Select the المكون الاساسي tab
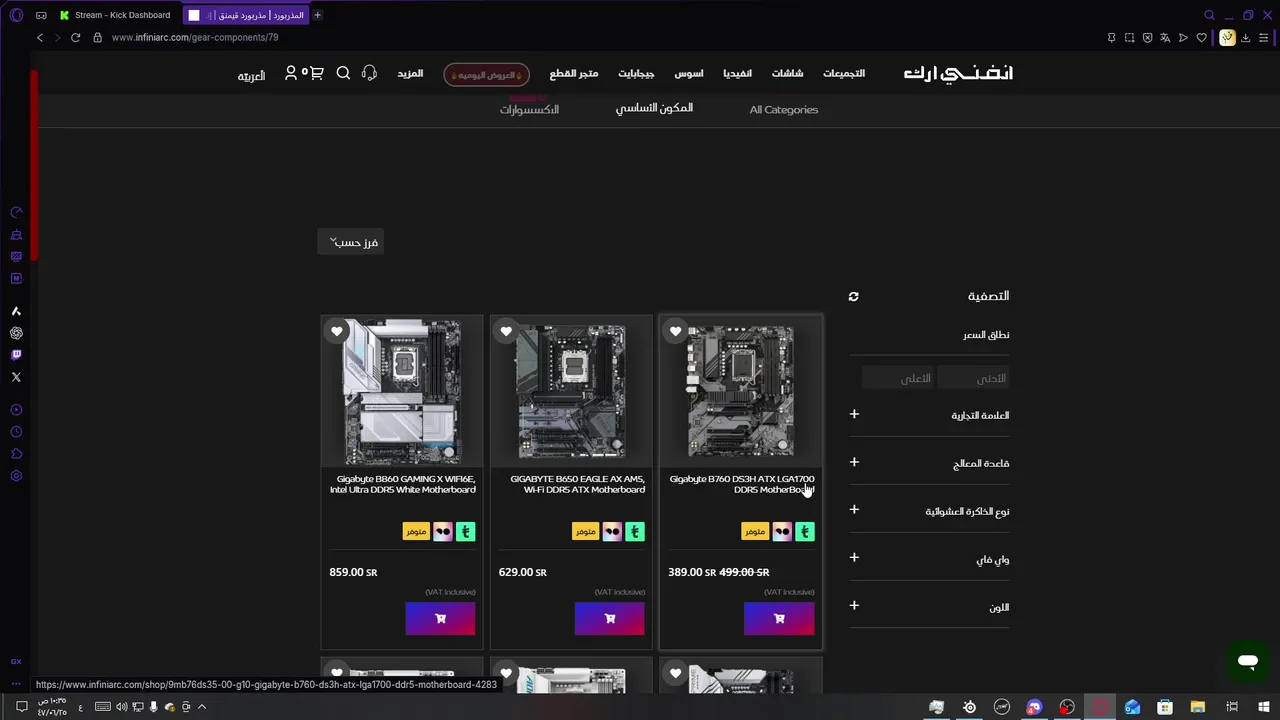 [x=654, y=108]
